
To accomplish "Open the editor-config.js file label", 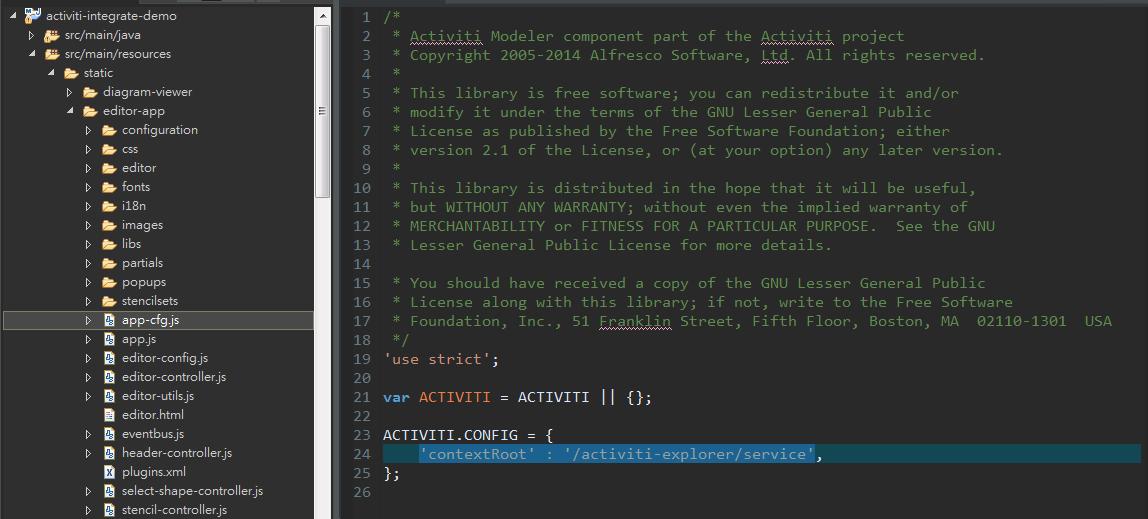I will 165,358.
